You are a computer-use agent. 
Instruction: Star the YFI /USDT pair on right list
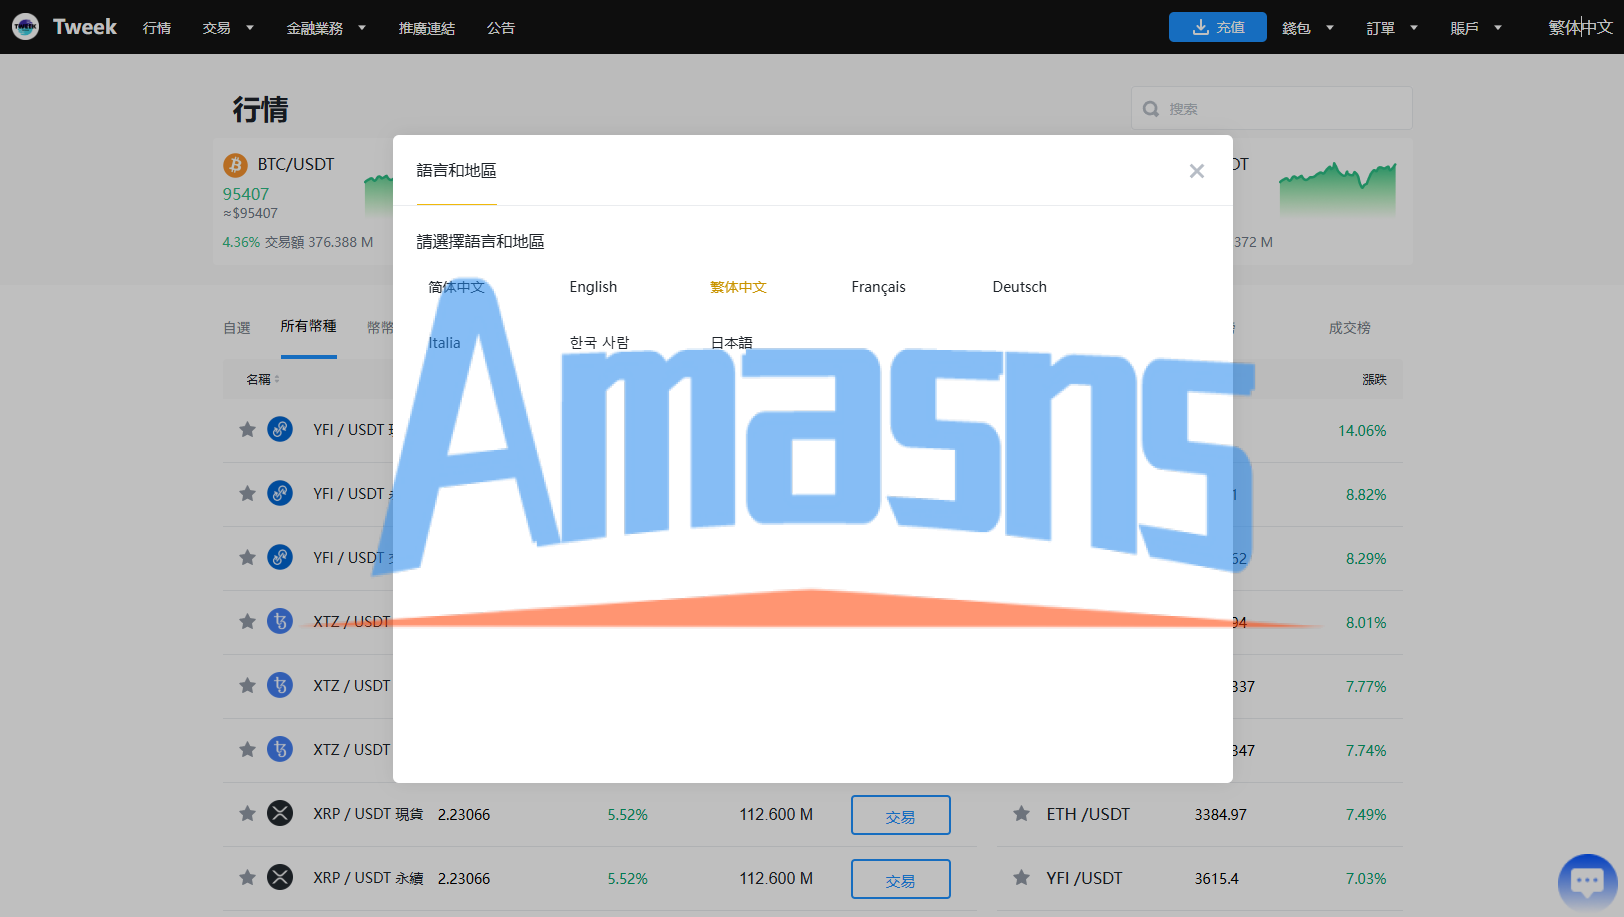pyautogui.click(x=1021, y=877)
